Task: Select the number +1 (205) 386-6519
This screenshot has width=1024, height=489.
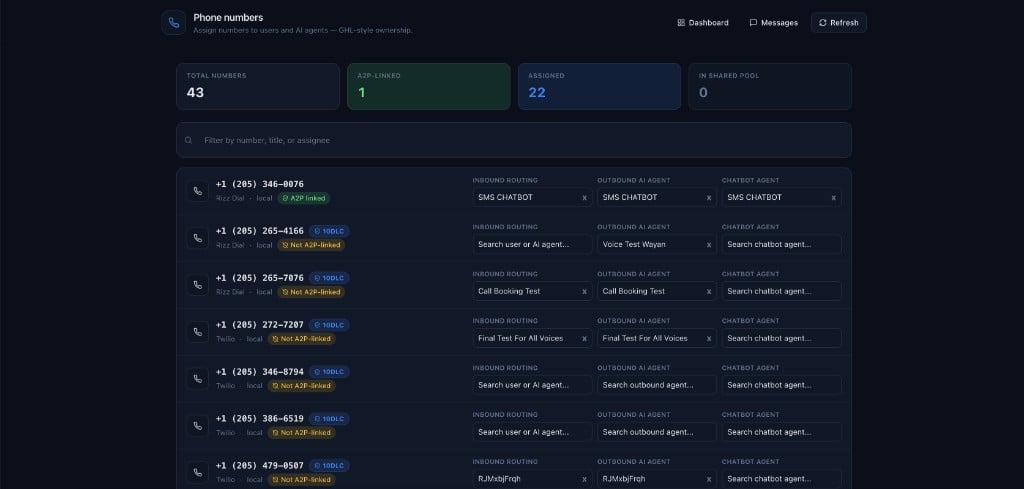Action: [260, 419]
